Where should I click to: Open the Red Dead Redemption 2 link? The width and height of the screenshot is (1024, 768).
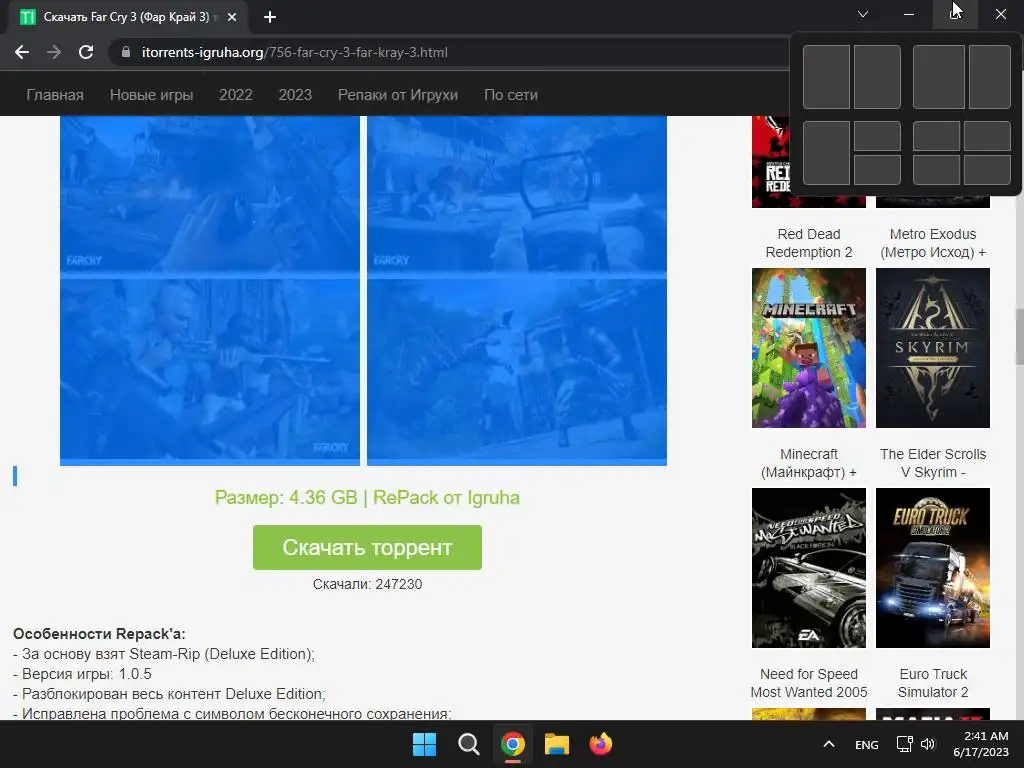click(x=808, y=243)
